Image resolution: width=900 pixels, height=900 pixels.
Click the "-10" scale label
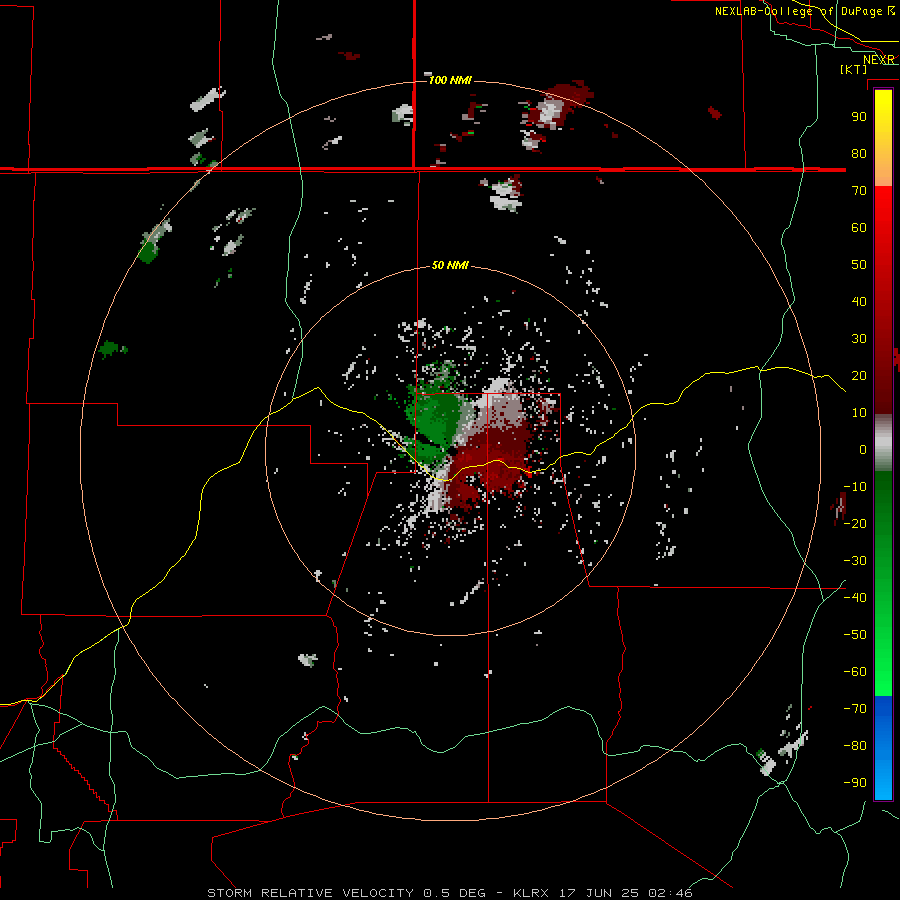coord(855,487)
